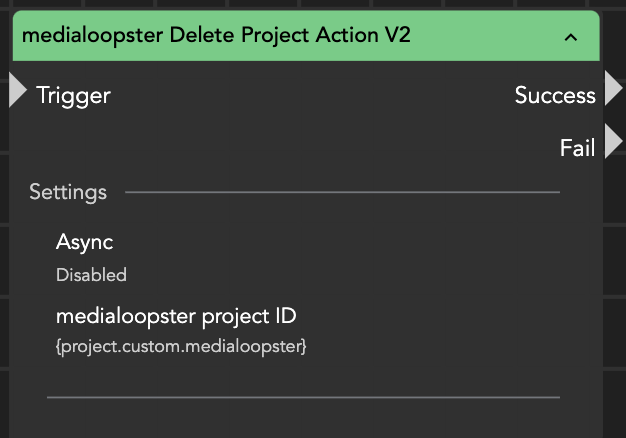Select the medialoopster Delete Project Action V2 title
The image size is (626, 438).
pyautogui.click(x=216, y=36)
